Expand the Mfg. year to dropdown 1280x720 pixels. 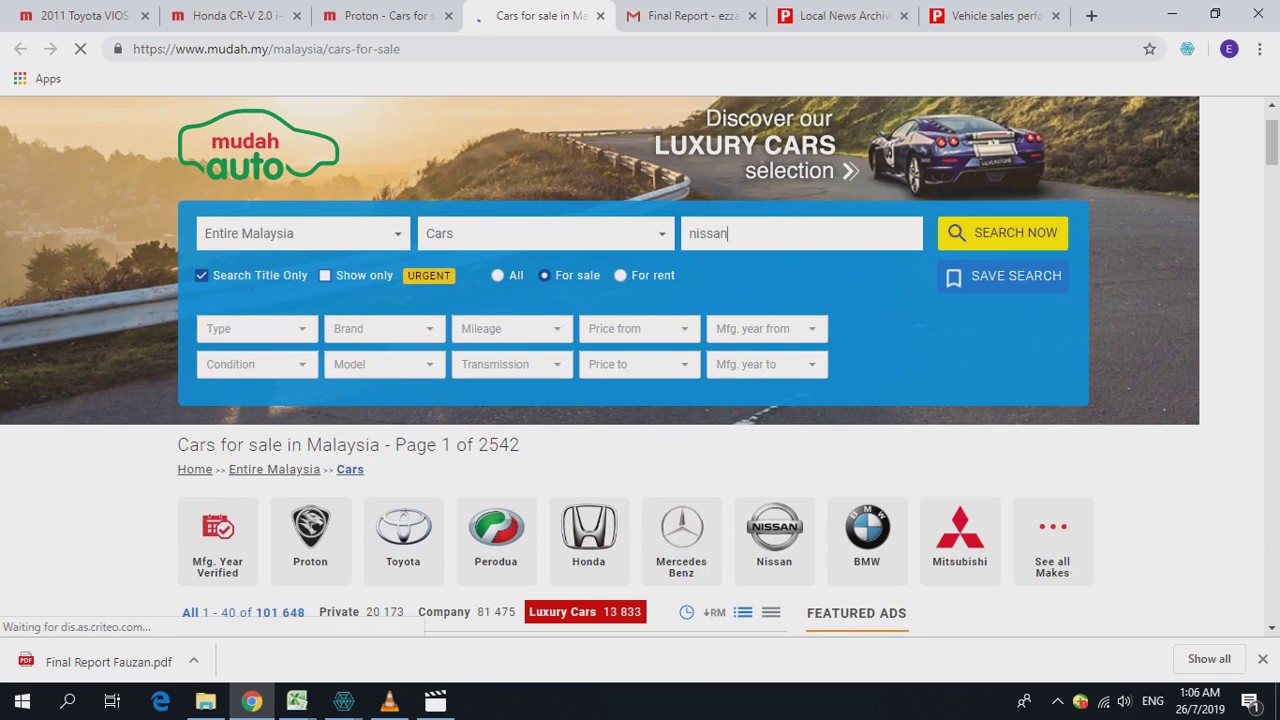(x=767, y=364)
